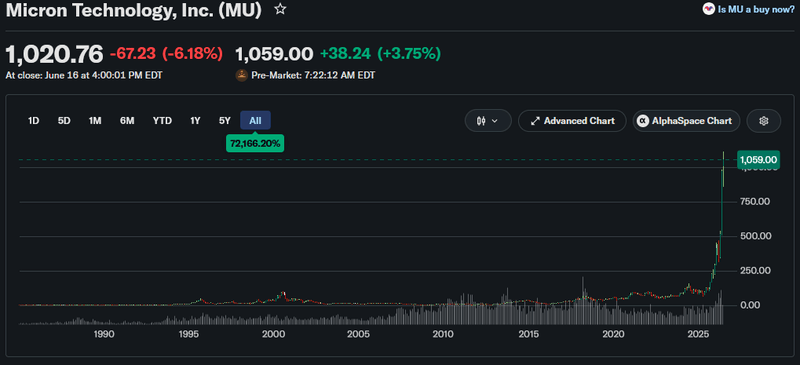Viewport: 800px width, 365px height.
Task: Select the 1Y time range
Action: click(195, 121)
